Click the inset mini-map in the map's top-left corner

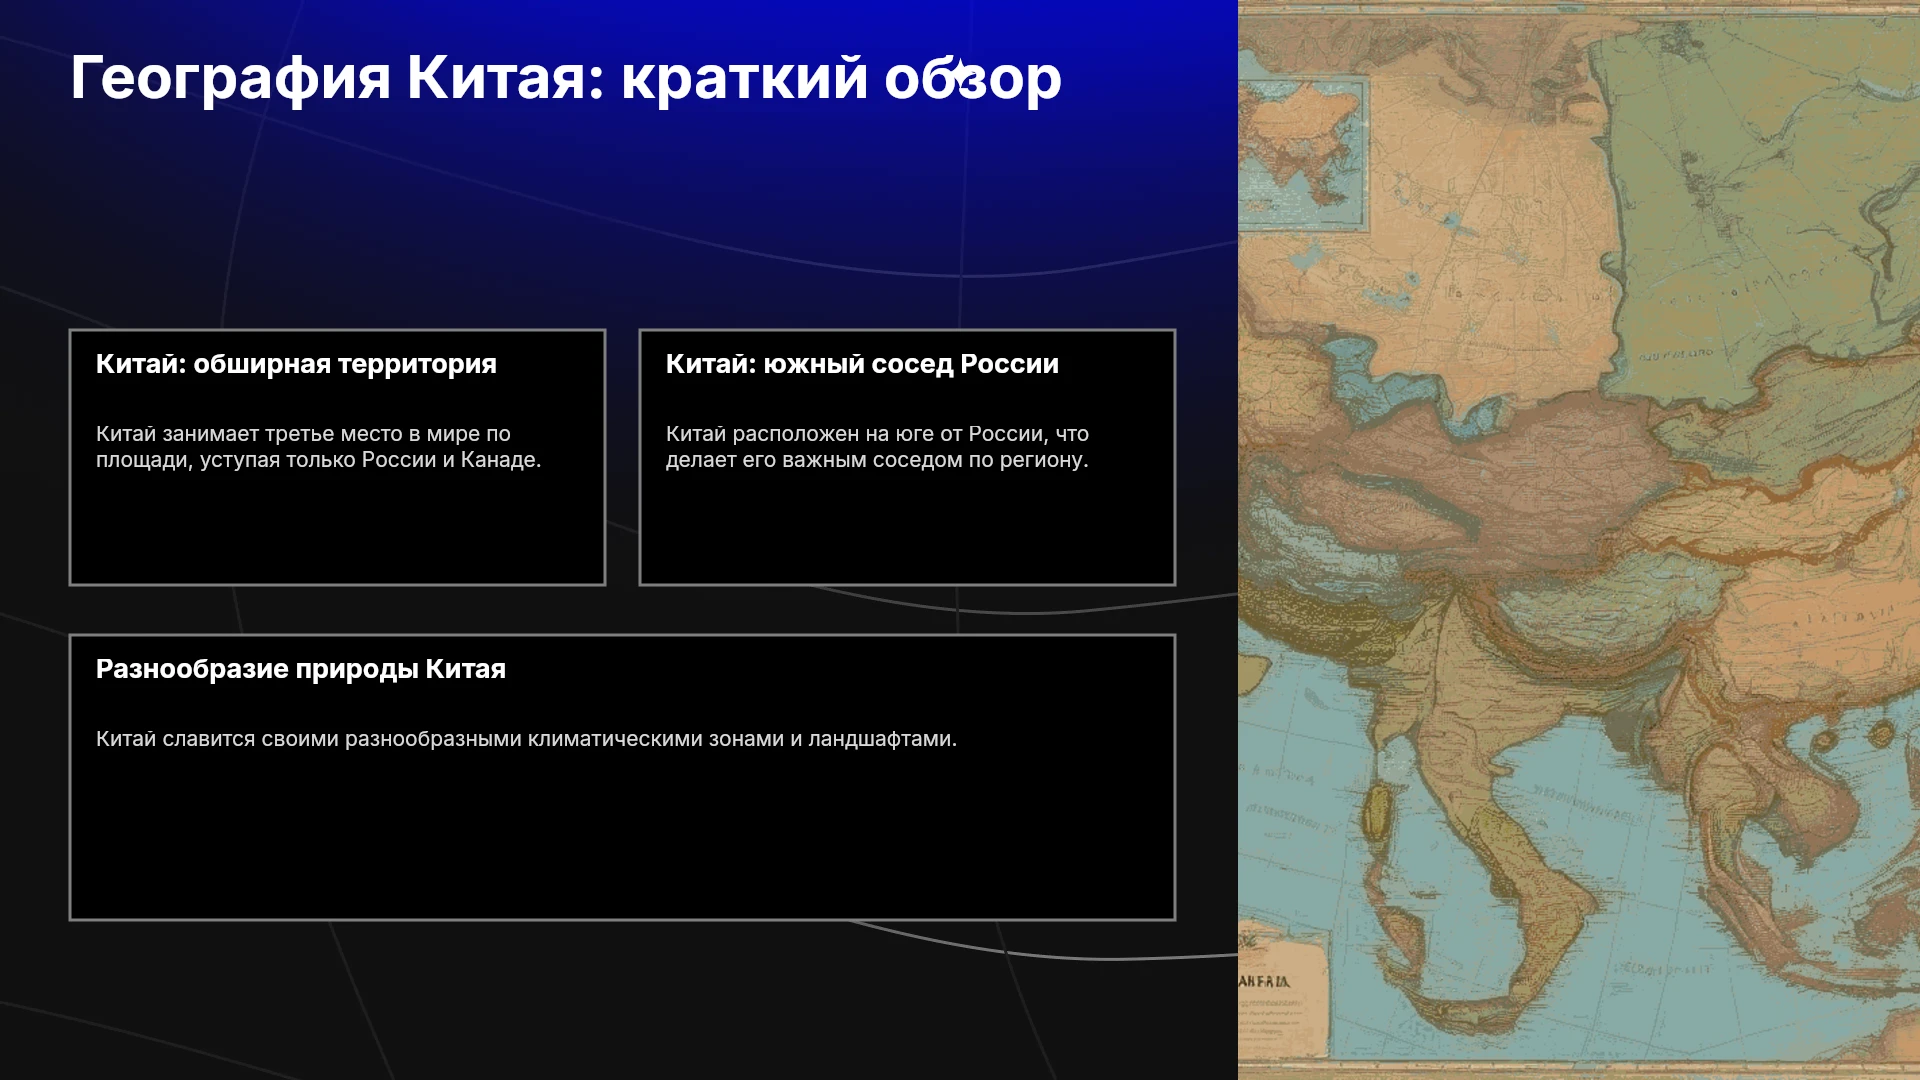tap(1302, 152)
